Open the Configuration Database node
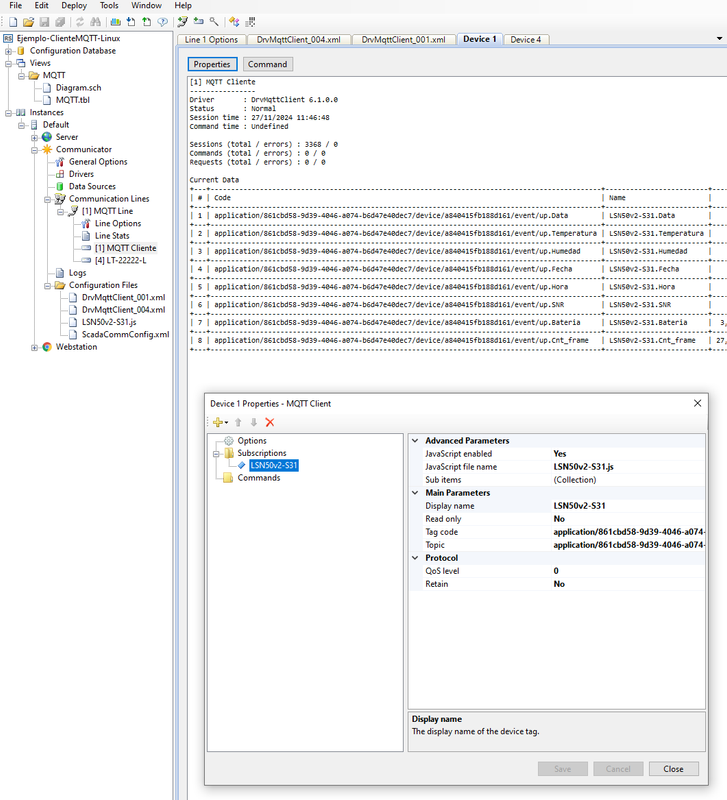 pyautogui.click(x=72, y=51)
